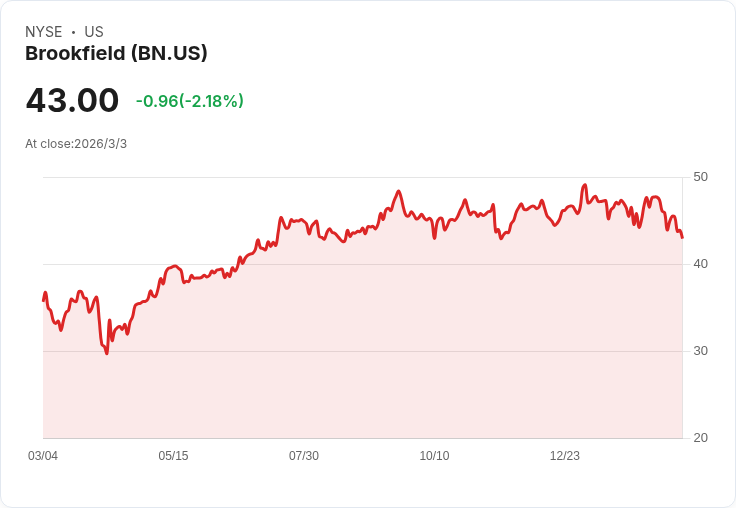Click the 07/30 date axis label
Screen dimensions: 736x508
[304, 456]
